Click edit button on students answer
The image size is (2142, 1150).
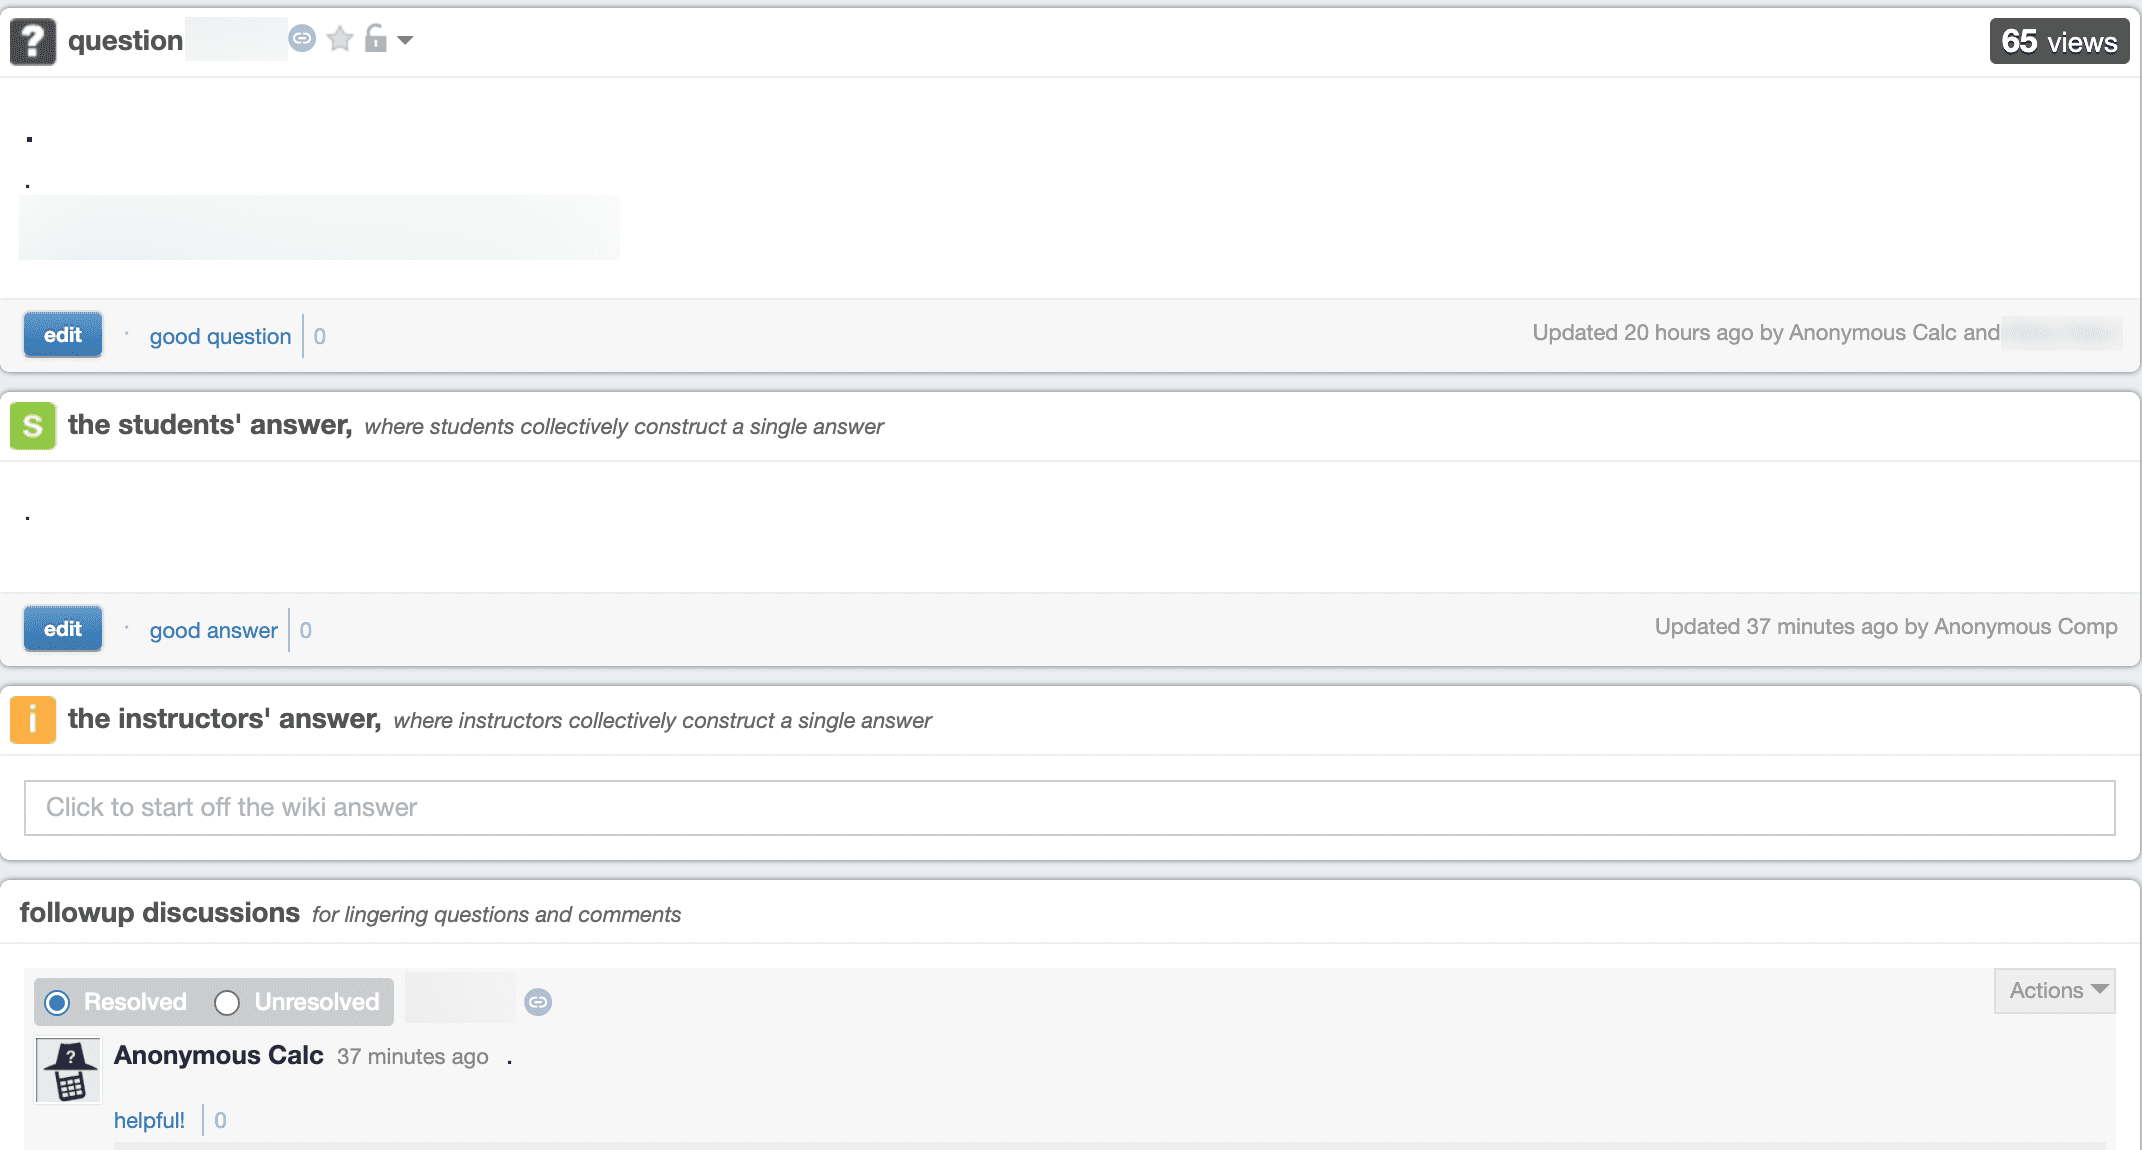click(61, 629)
